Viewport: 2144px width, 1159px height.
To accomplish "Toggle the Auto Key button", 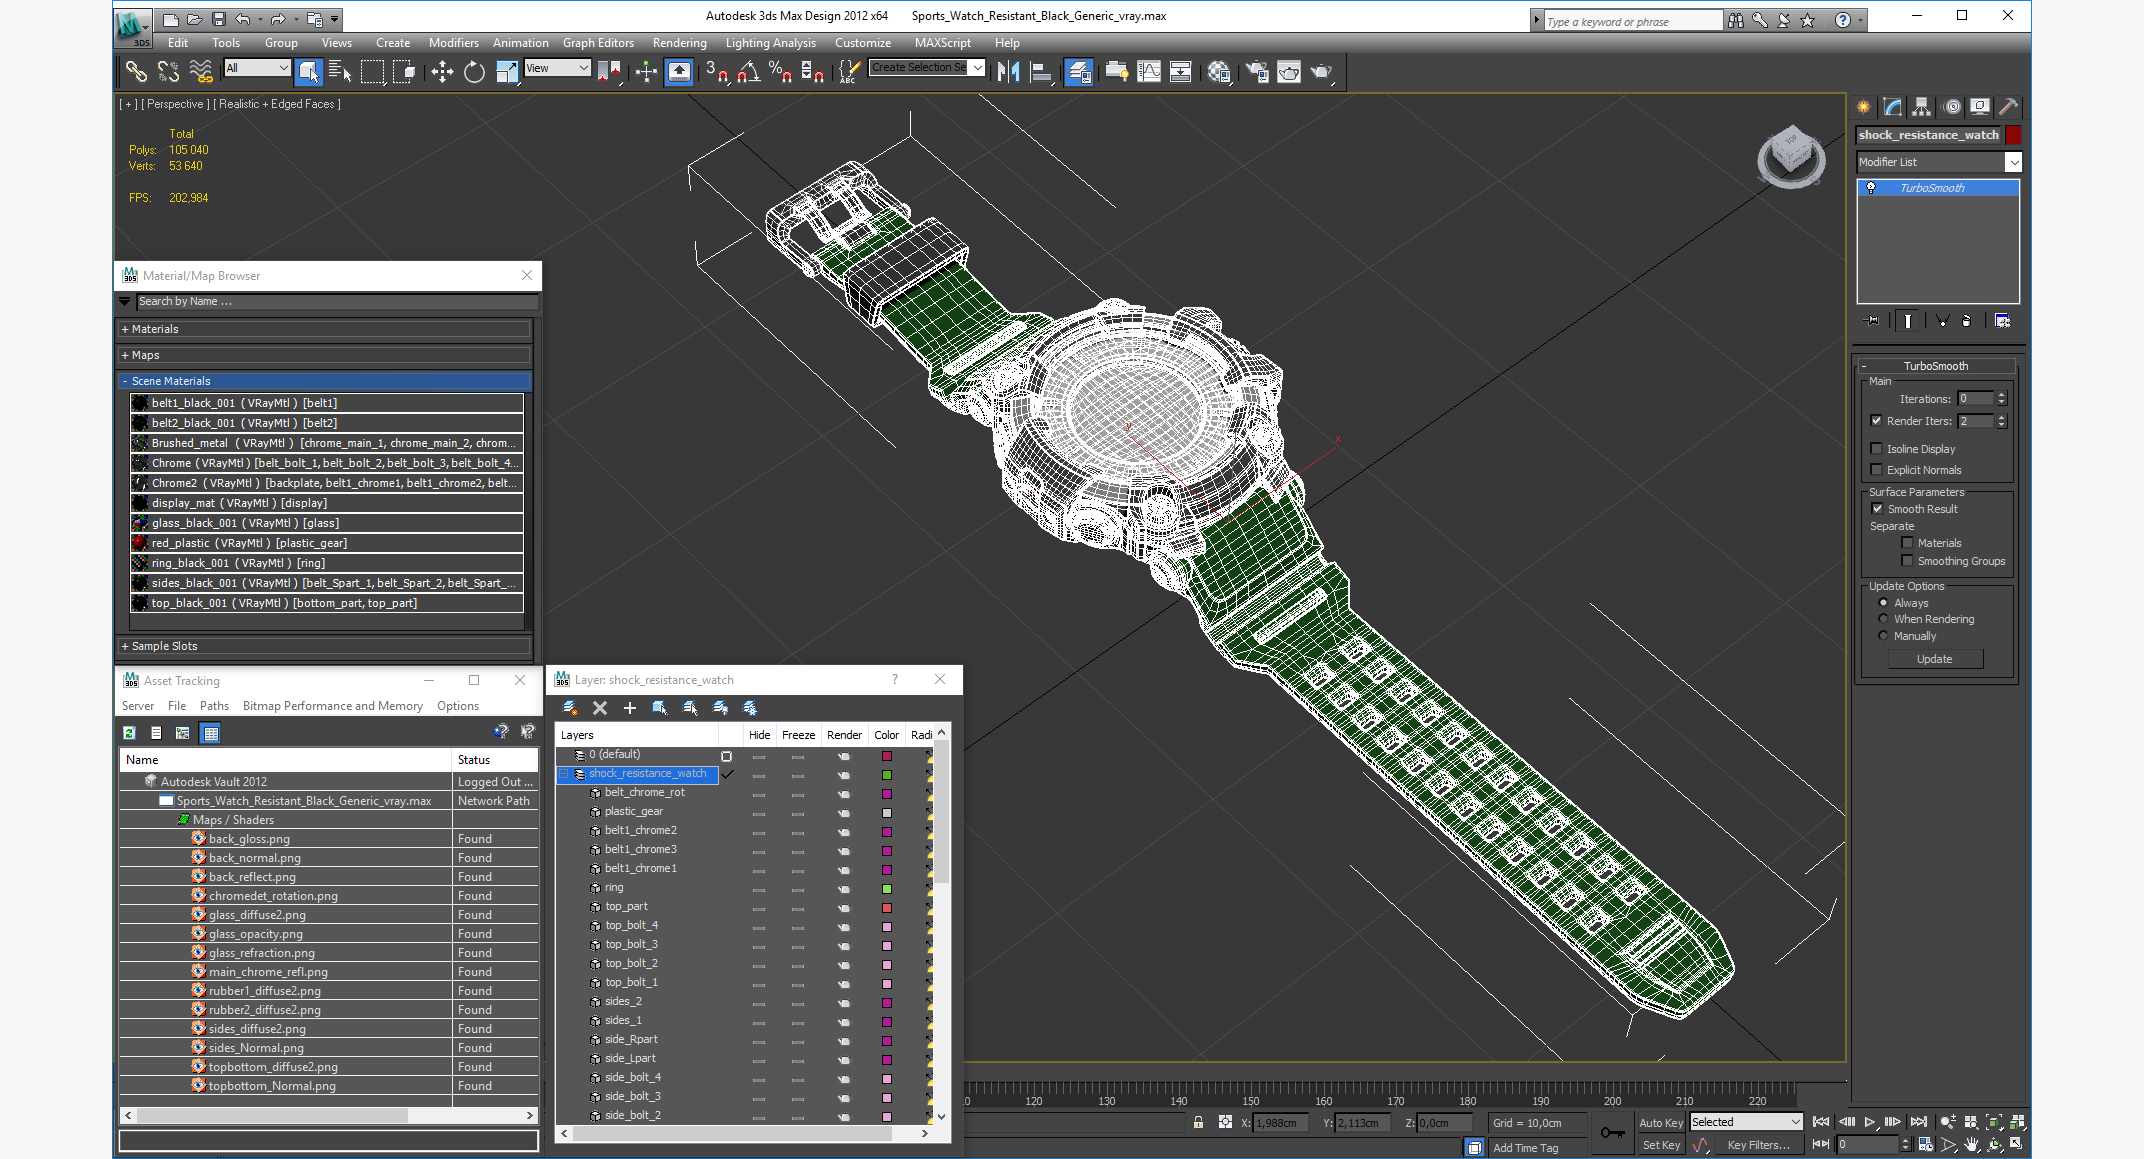I will coord(1660,1123).
